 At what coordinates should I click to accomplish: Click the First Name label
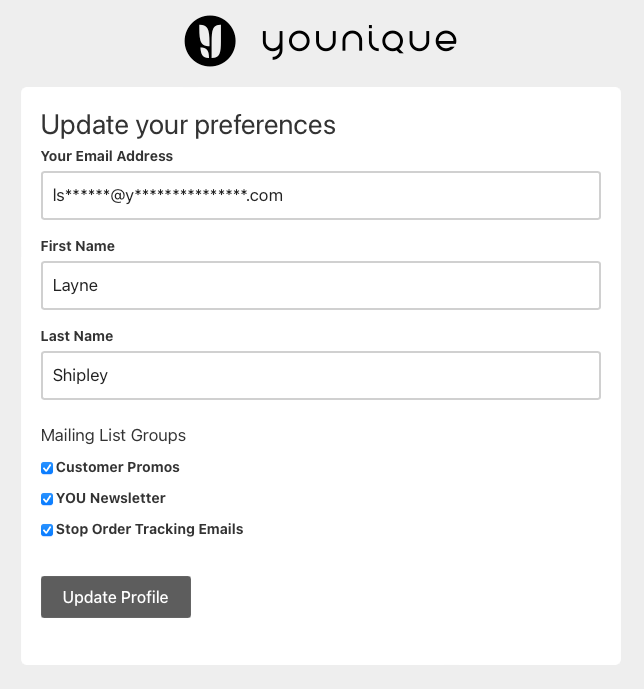[78, 246]
